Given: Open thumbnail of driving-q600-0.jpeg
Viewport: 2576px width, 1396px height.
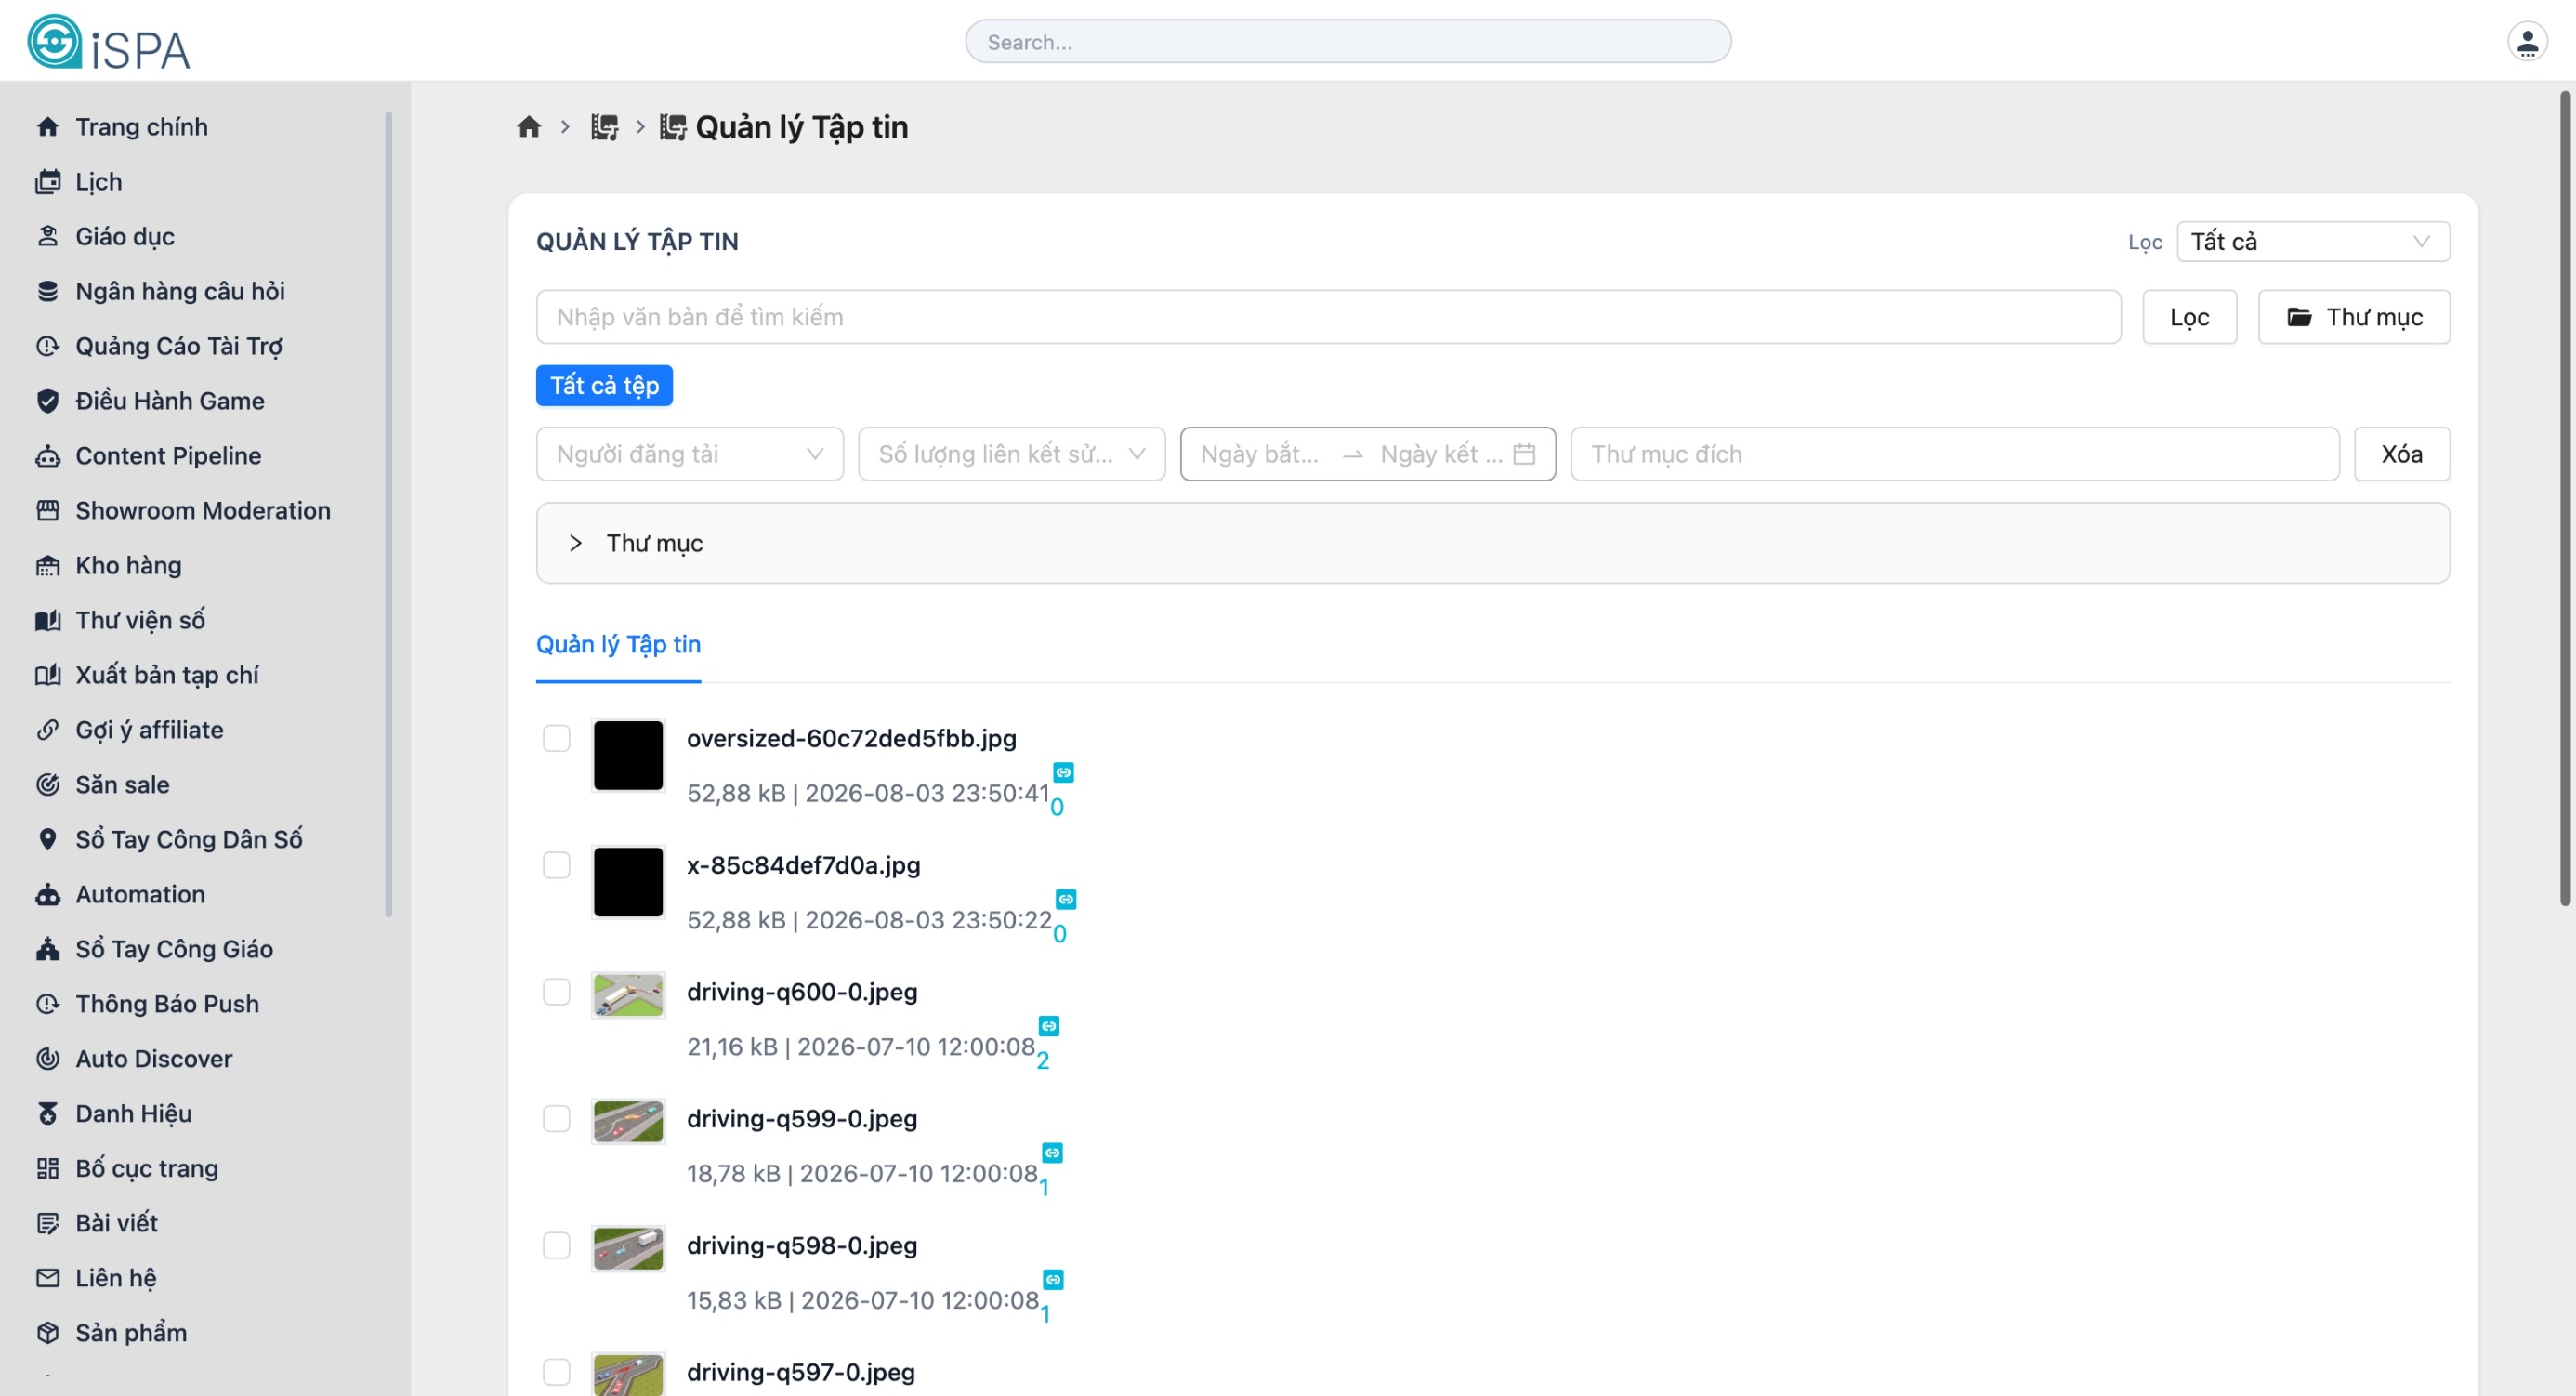Looking at the screenshot, I should click(x=628, y=996).
